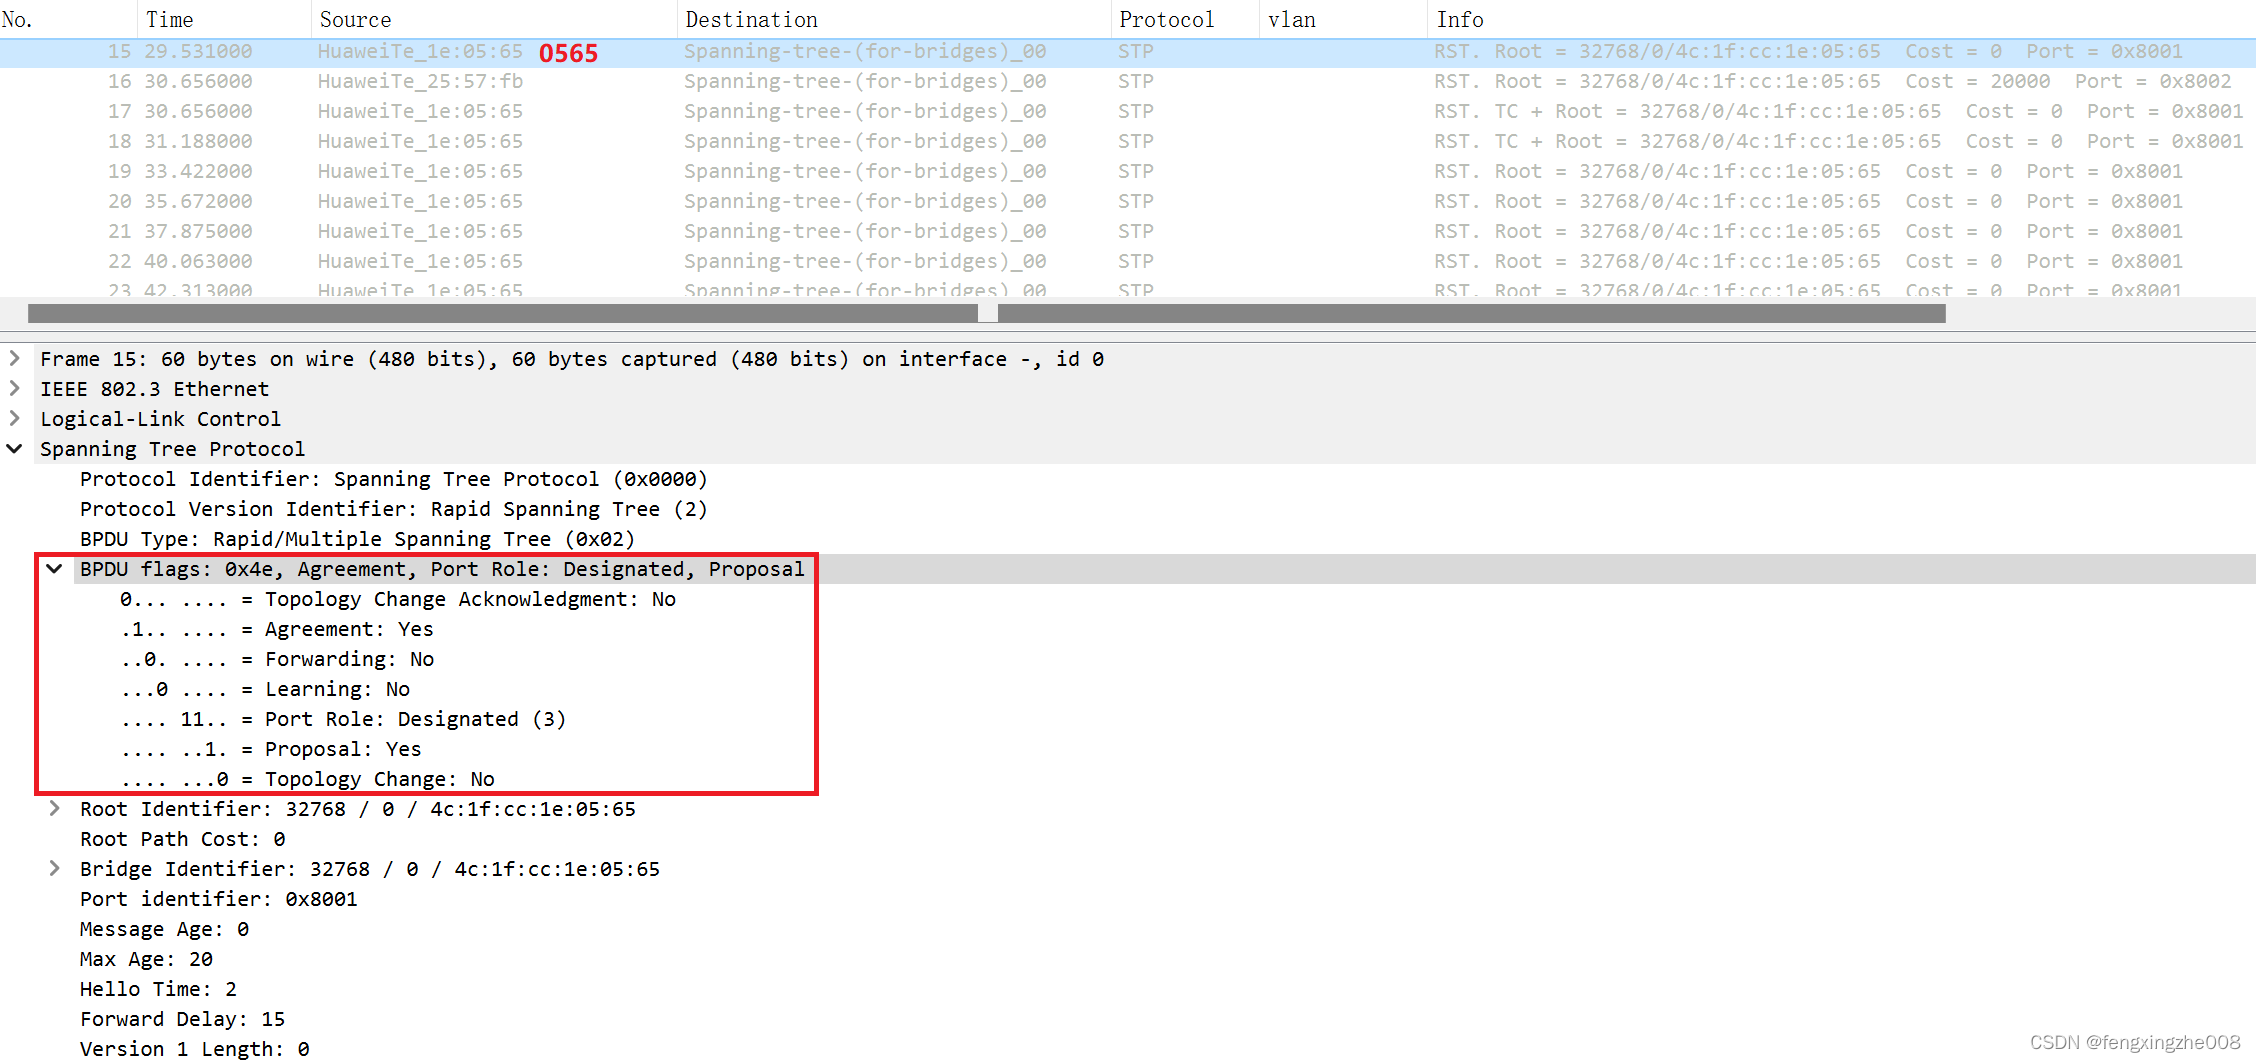2256x1062 pixels.
Task: Select packet 16 from HuaweiTe_25:57:fb
Action: point(1128,82)
